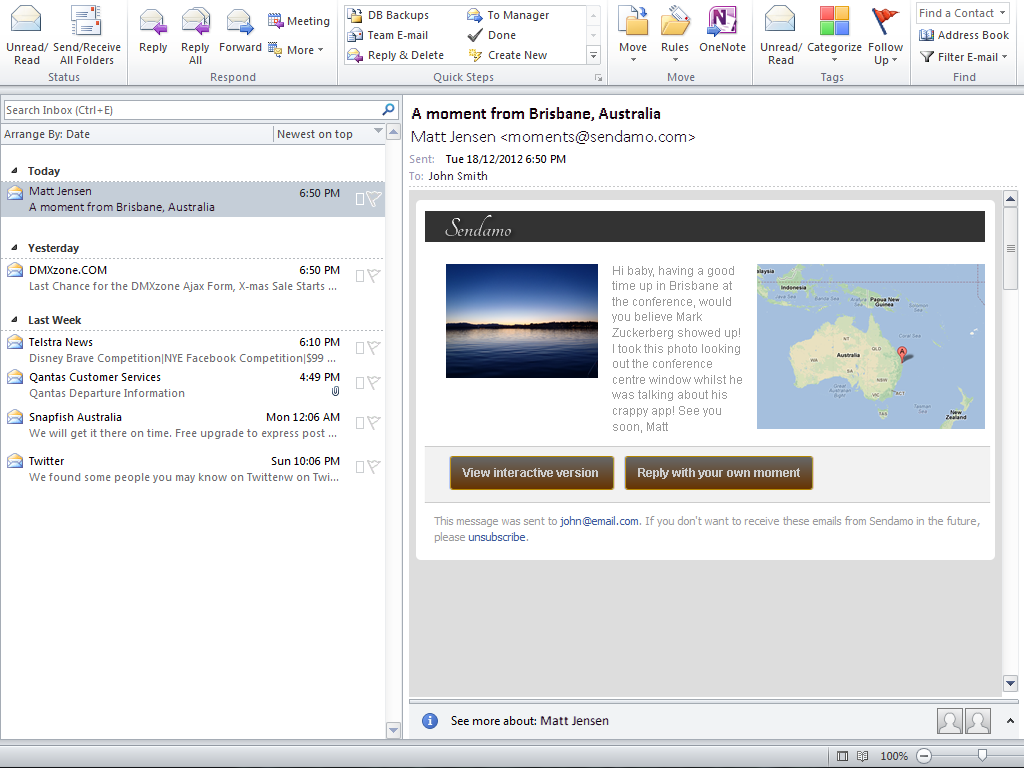Image resolution: width=1024 pixels, height=768 pixels.
Task: Click Send/Receive All Folders icon
Action: point(87,22)
